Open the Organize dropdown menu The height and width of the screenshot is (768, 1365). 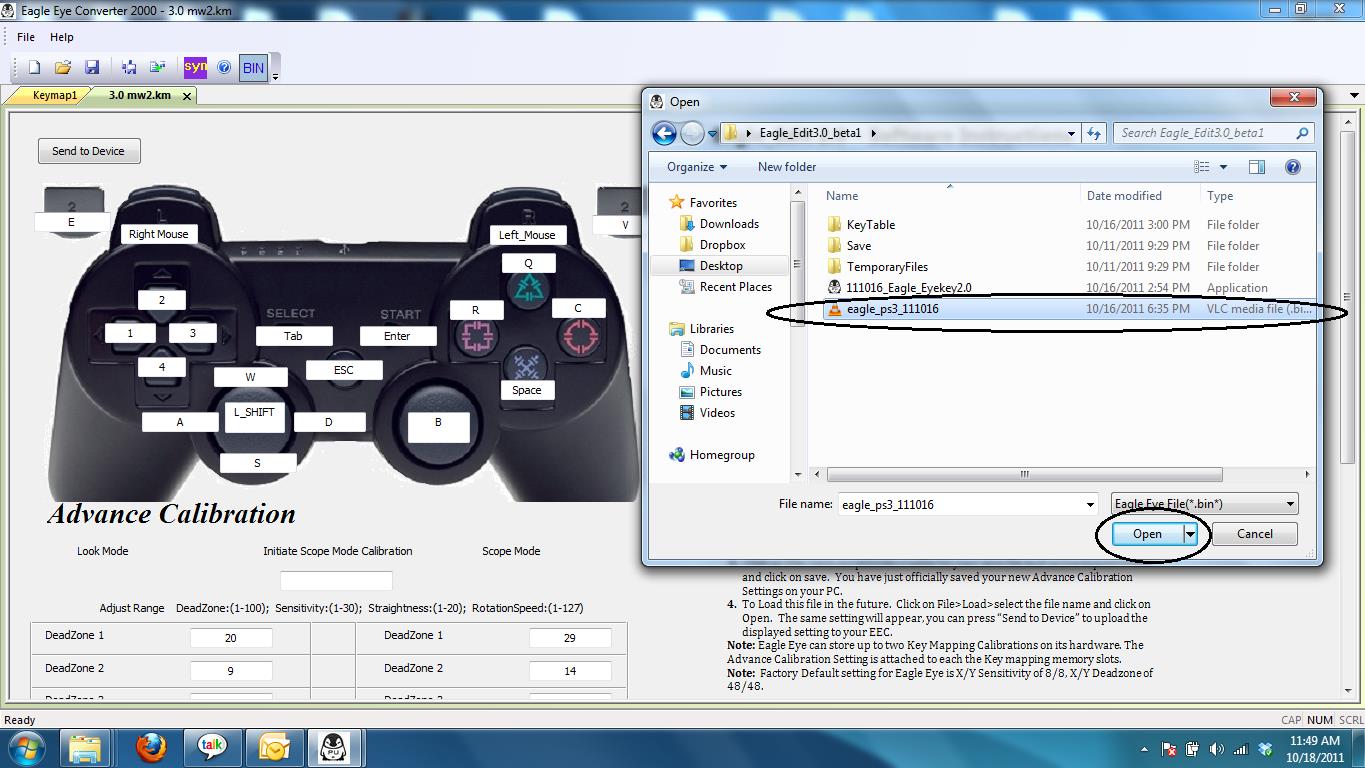tap(697, 167)
